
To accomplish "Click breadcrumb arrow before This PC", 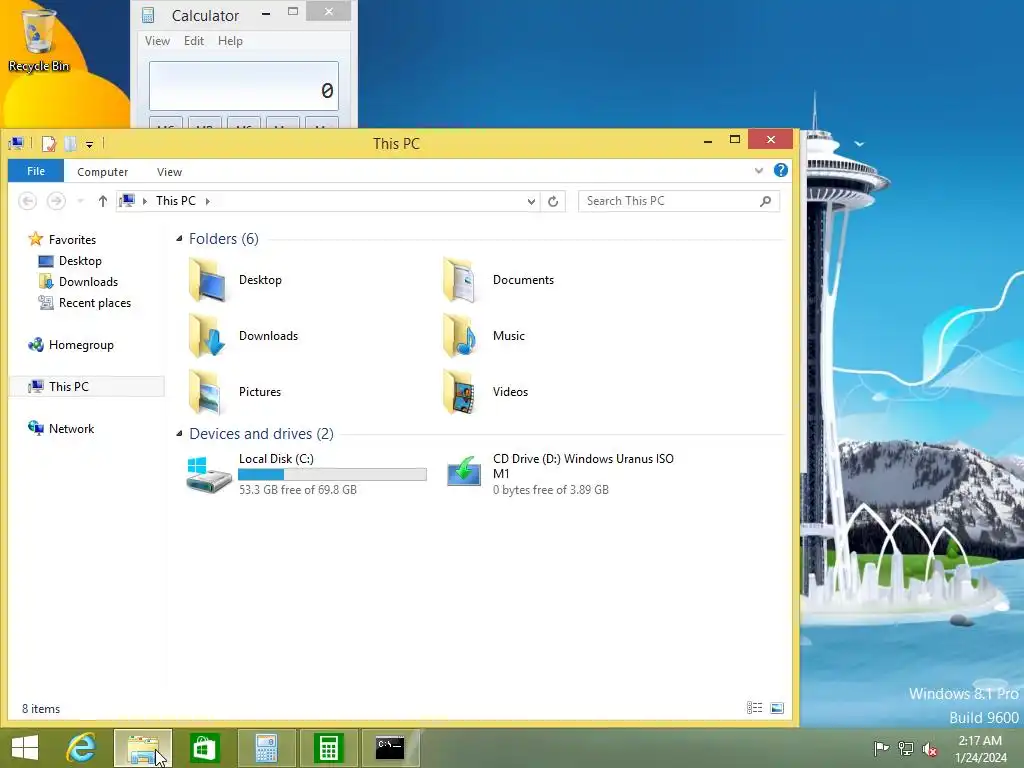I will pyautogui.click(x=145, y=201).
